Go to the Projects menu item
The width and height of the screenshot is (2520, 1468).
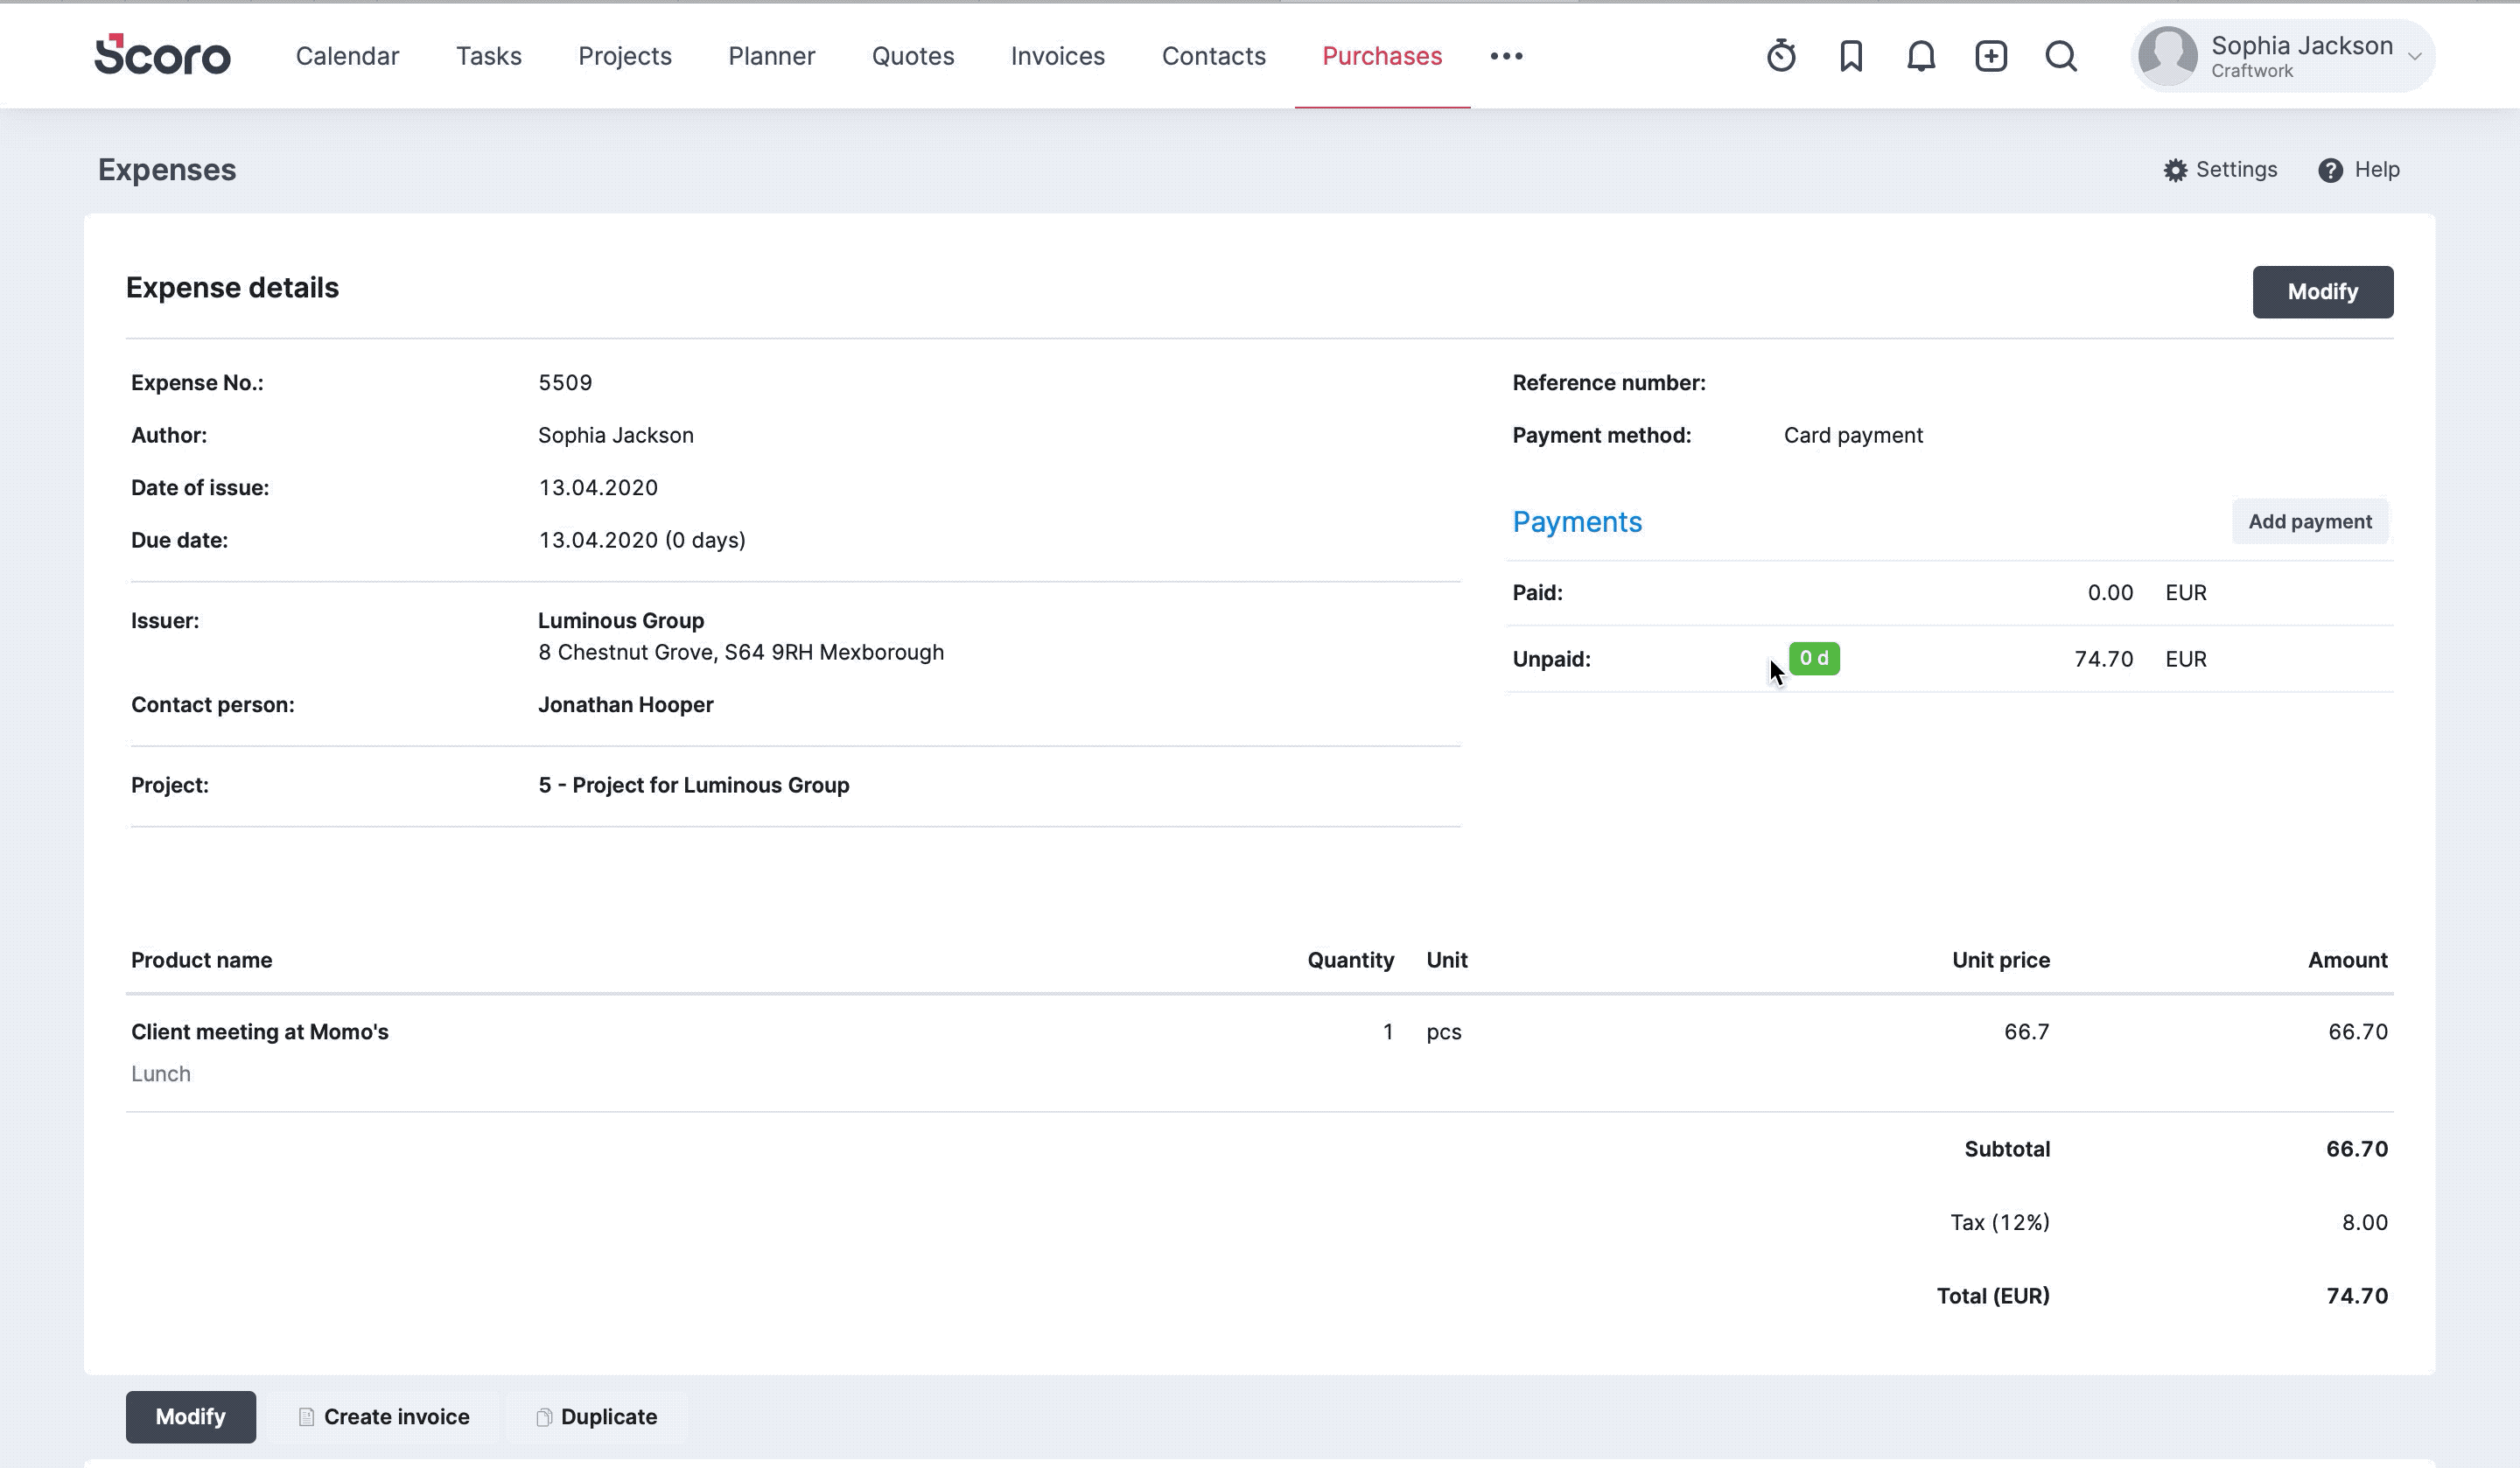coord(625,56)
